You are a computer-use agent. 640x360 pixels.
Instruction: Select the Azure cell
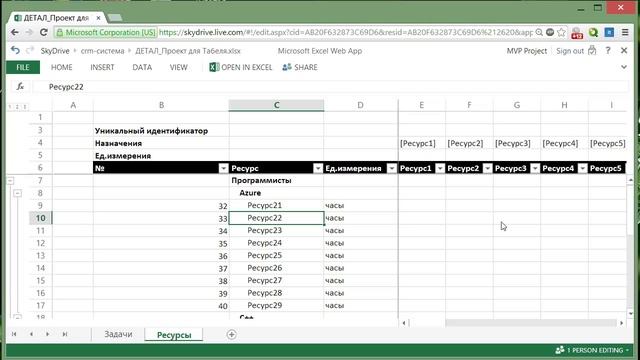(x=276, y=193)
